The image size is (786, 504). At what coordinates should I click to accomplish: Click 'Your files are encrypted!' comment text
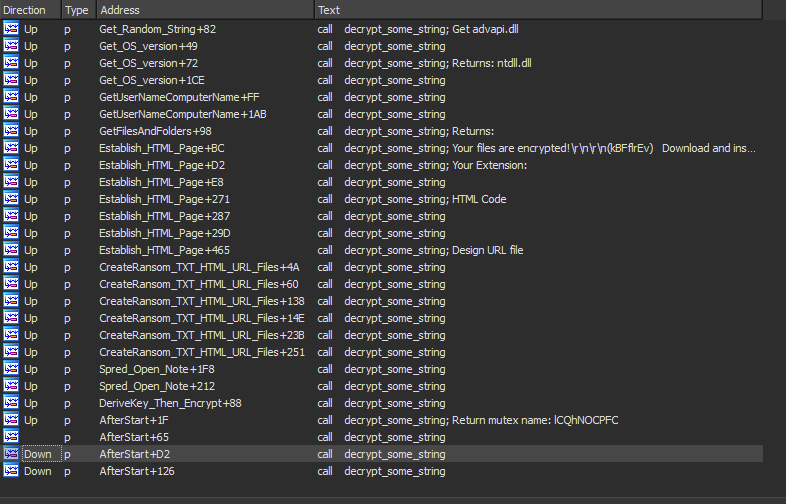[511, 148]
